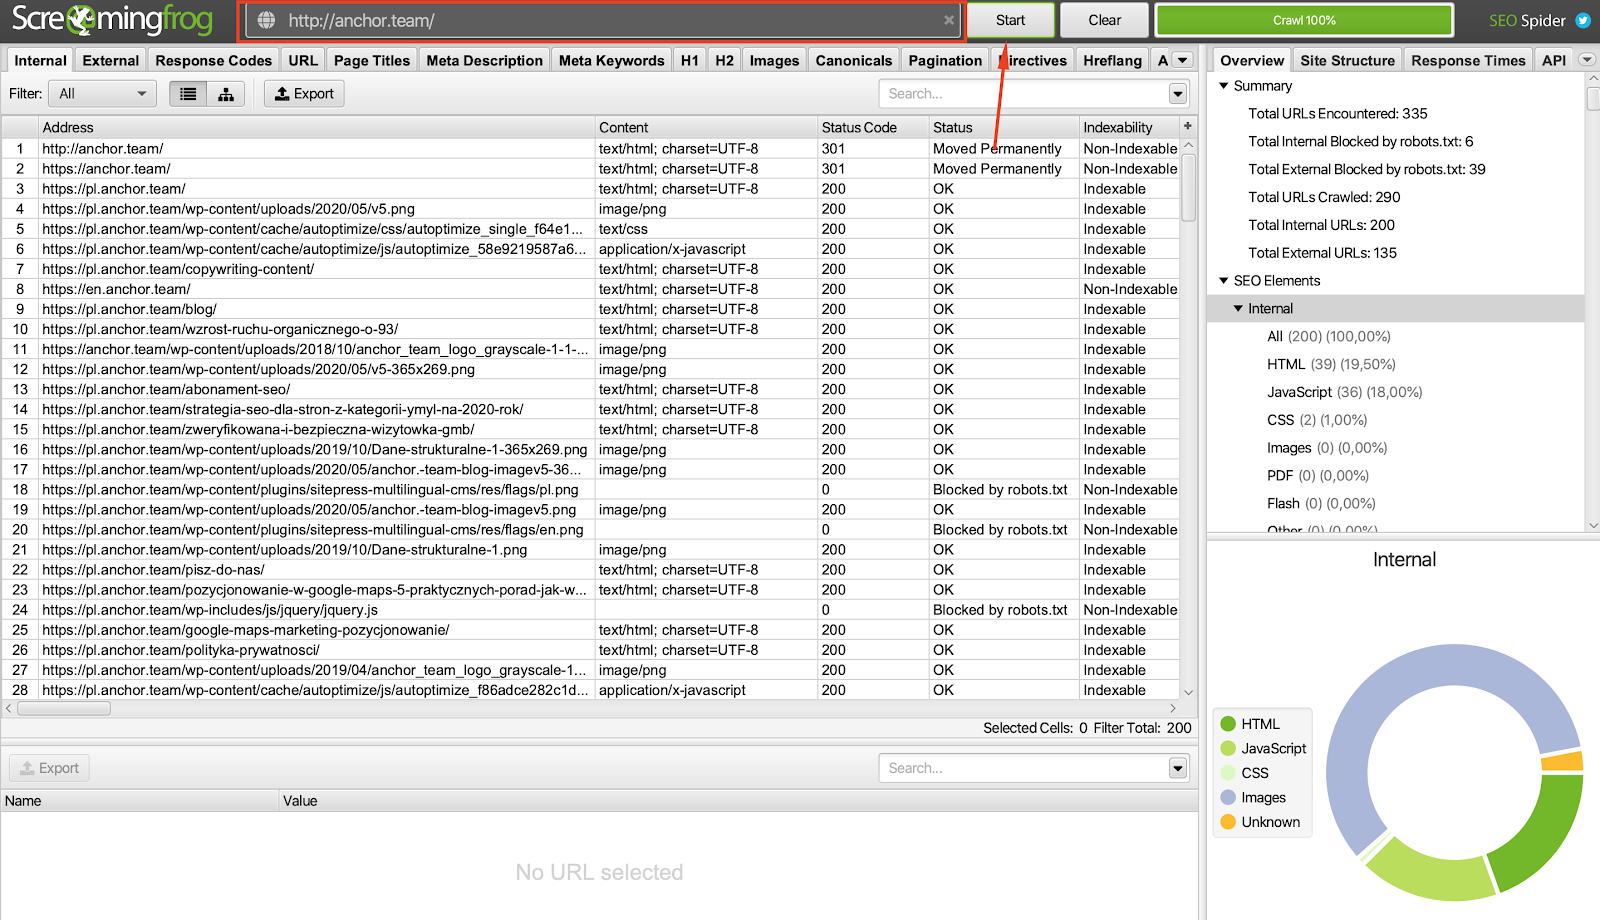The height and width of the screenshot is (920, 1600).
Task: Open the Response Times tab
Action: tap(1468, 60)
